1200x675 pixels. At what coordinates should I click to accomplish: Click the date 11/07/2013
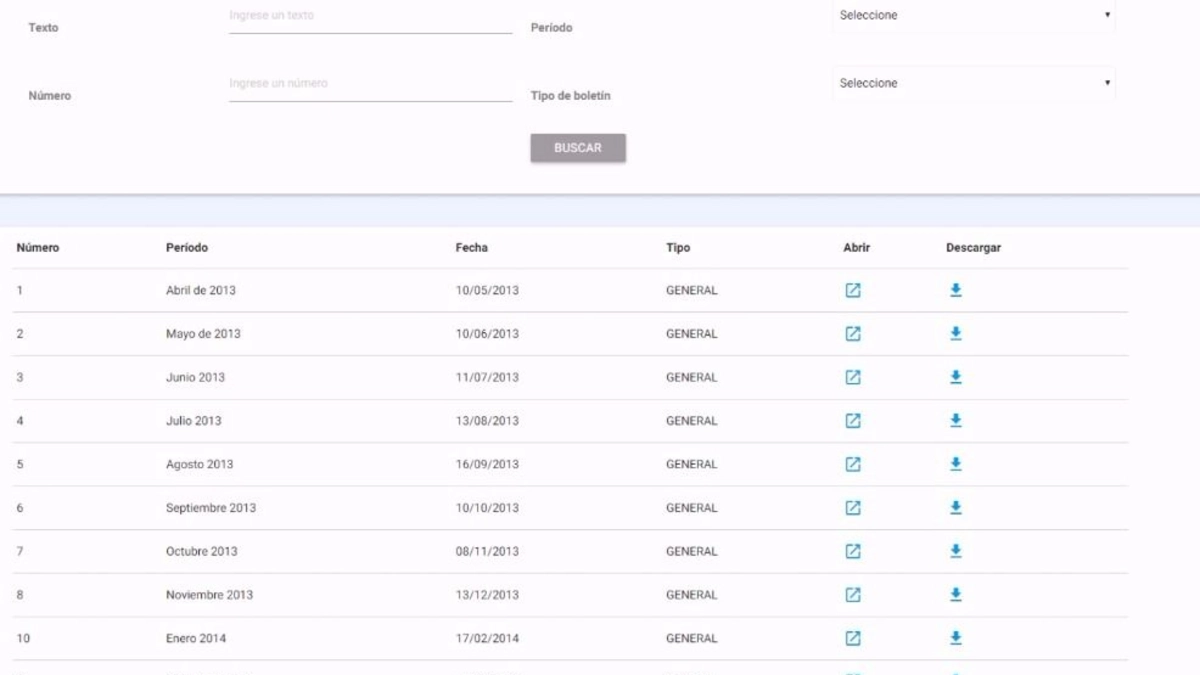point(487,378)
